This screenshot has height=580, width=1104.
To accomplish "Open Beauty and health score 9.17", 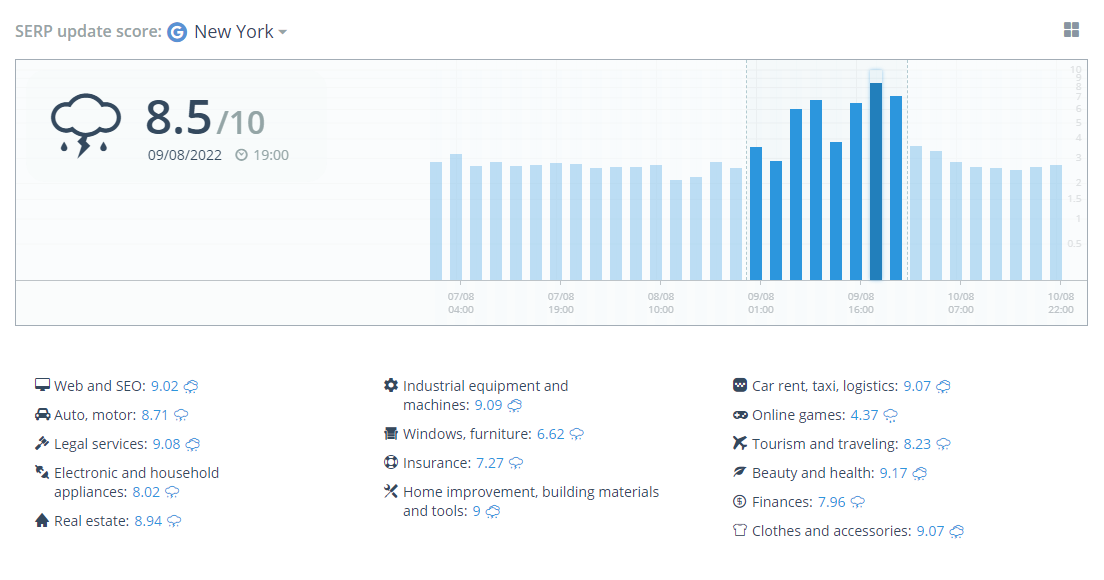I will coord(893,473).
